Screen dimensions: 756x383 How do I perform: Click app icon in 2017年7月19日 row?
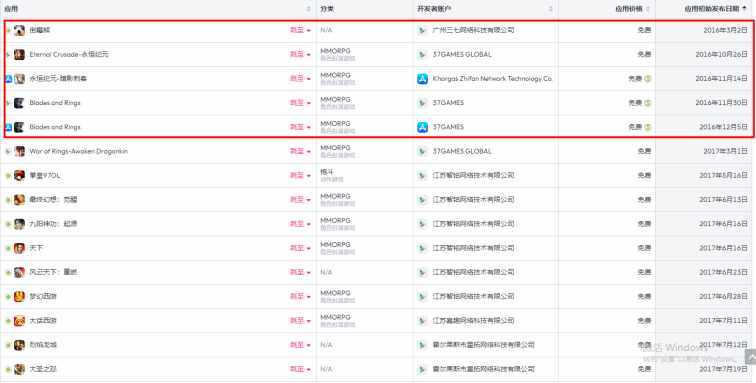(x=19, y=369)
